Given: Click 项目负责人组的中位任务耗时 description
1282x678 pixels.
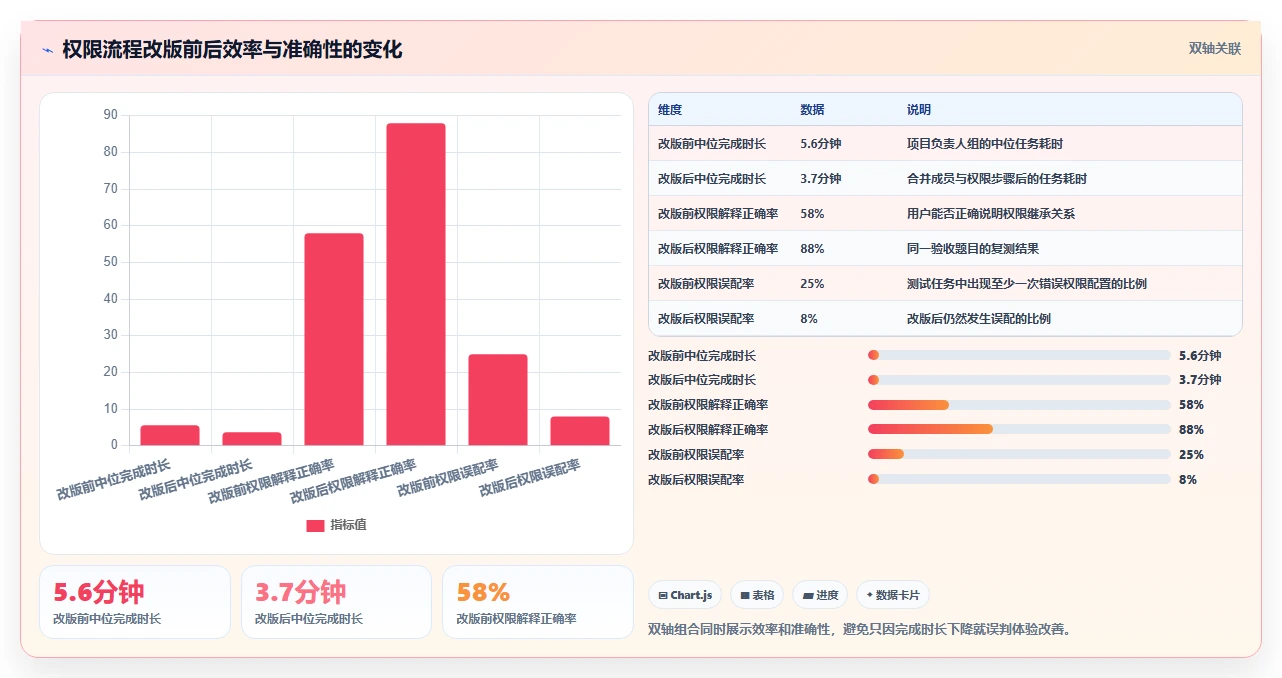Looking at the screenshot, I should pyautogui.click(x=984, y=144).
